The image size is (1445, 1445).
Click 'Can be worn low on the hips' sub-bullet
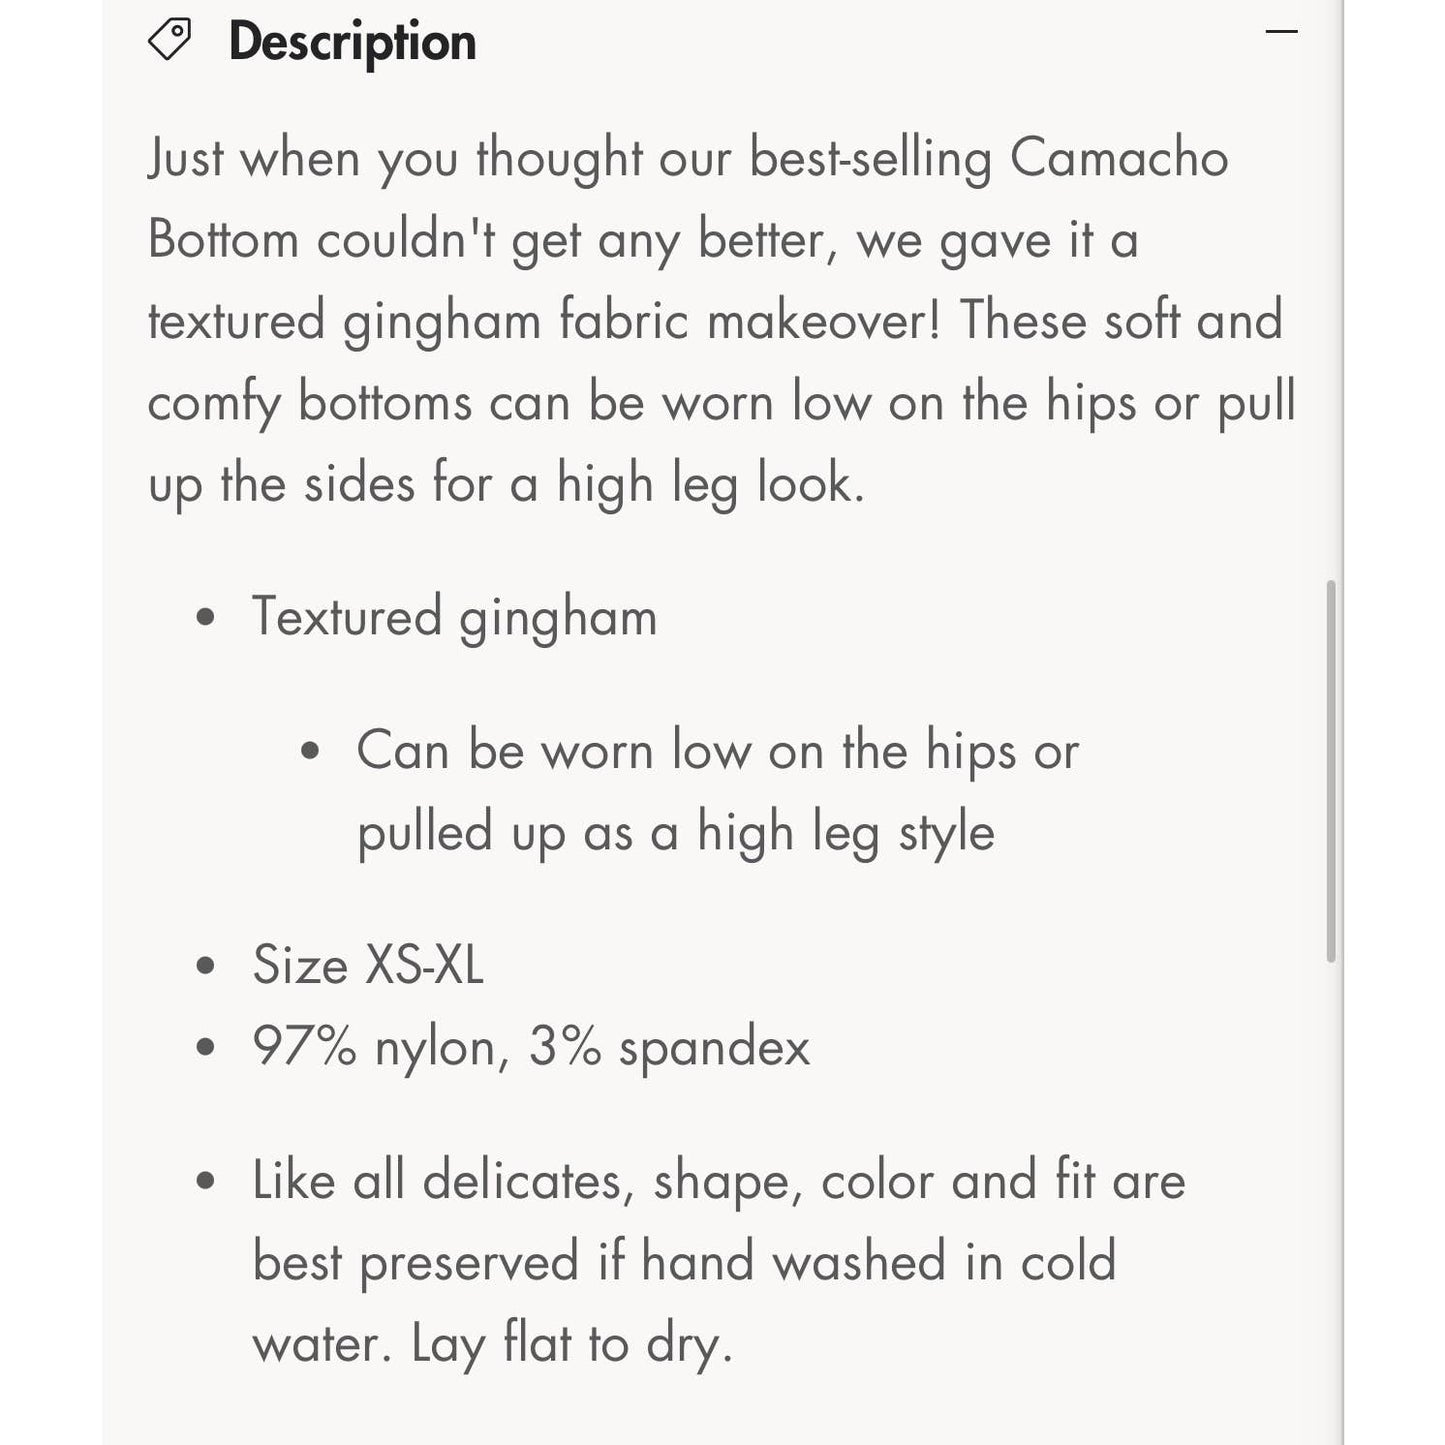717,750
